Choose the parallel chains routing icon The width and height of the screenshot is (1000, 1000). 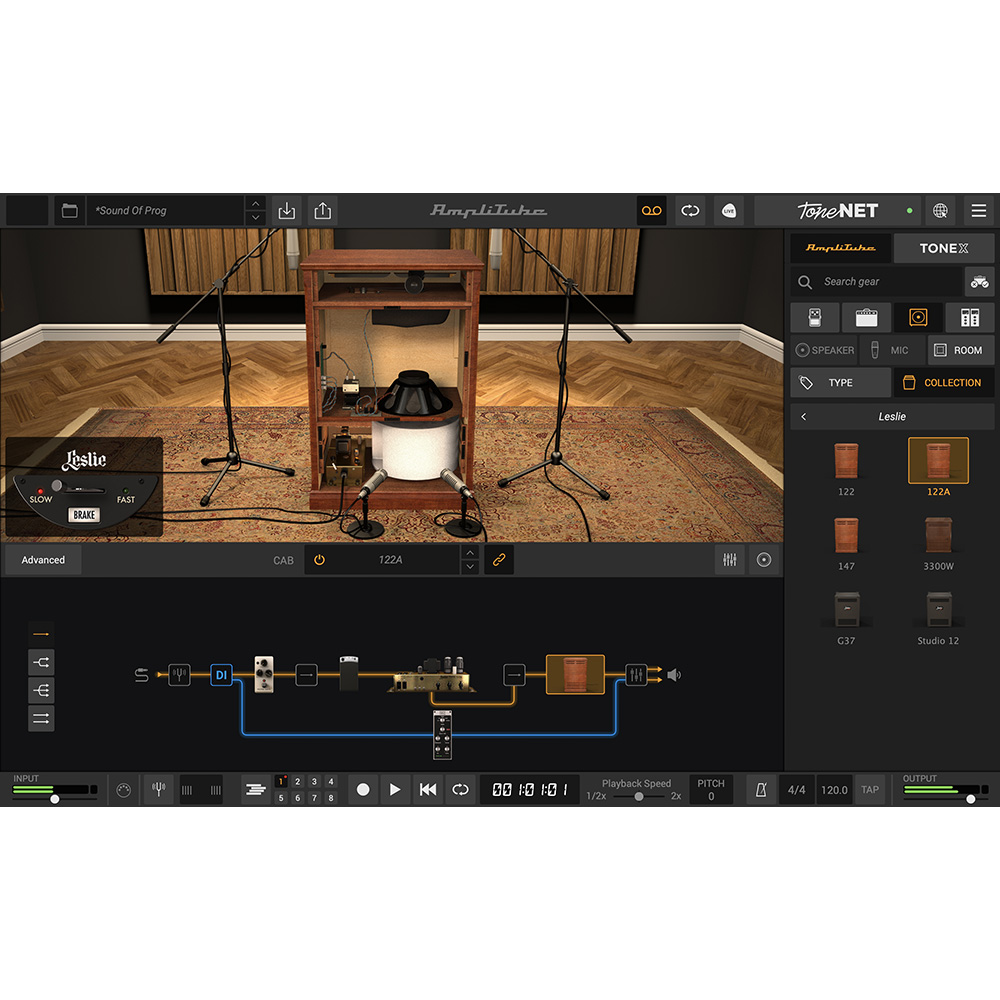[x=41, y=718]
